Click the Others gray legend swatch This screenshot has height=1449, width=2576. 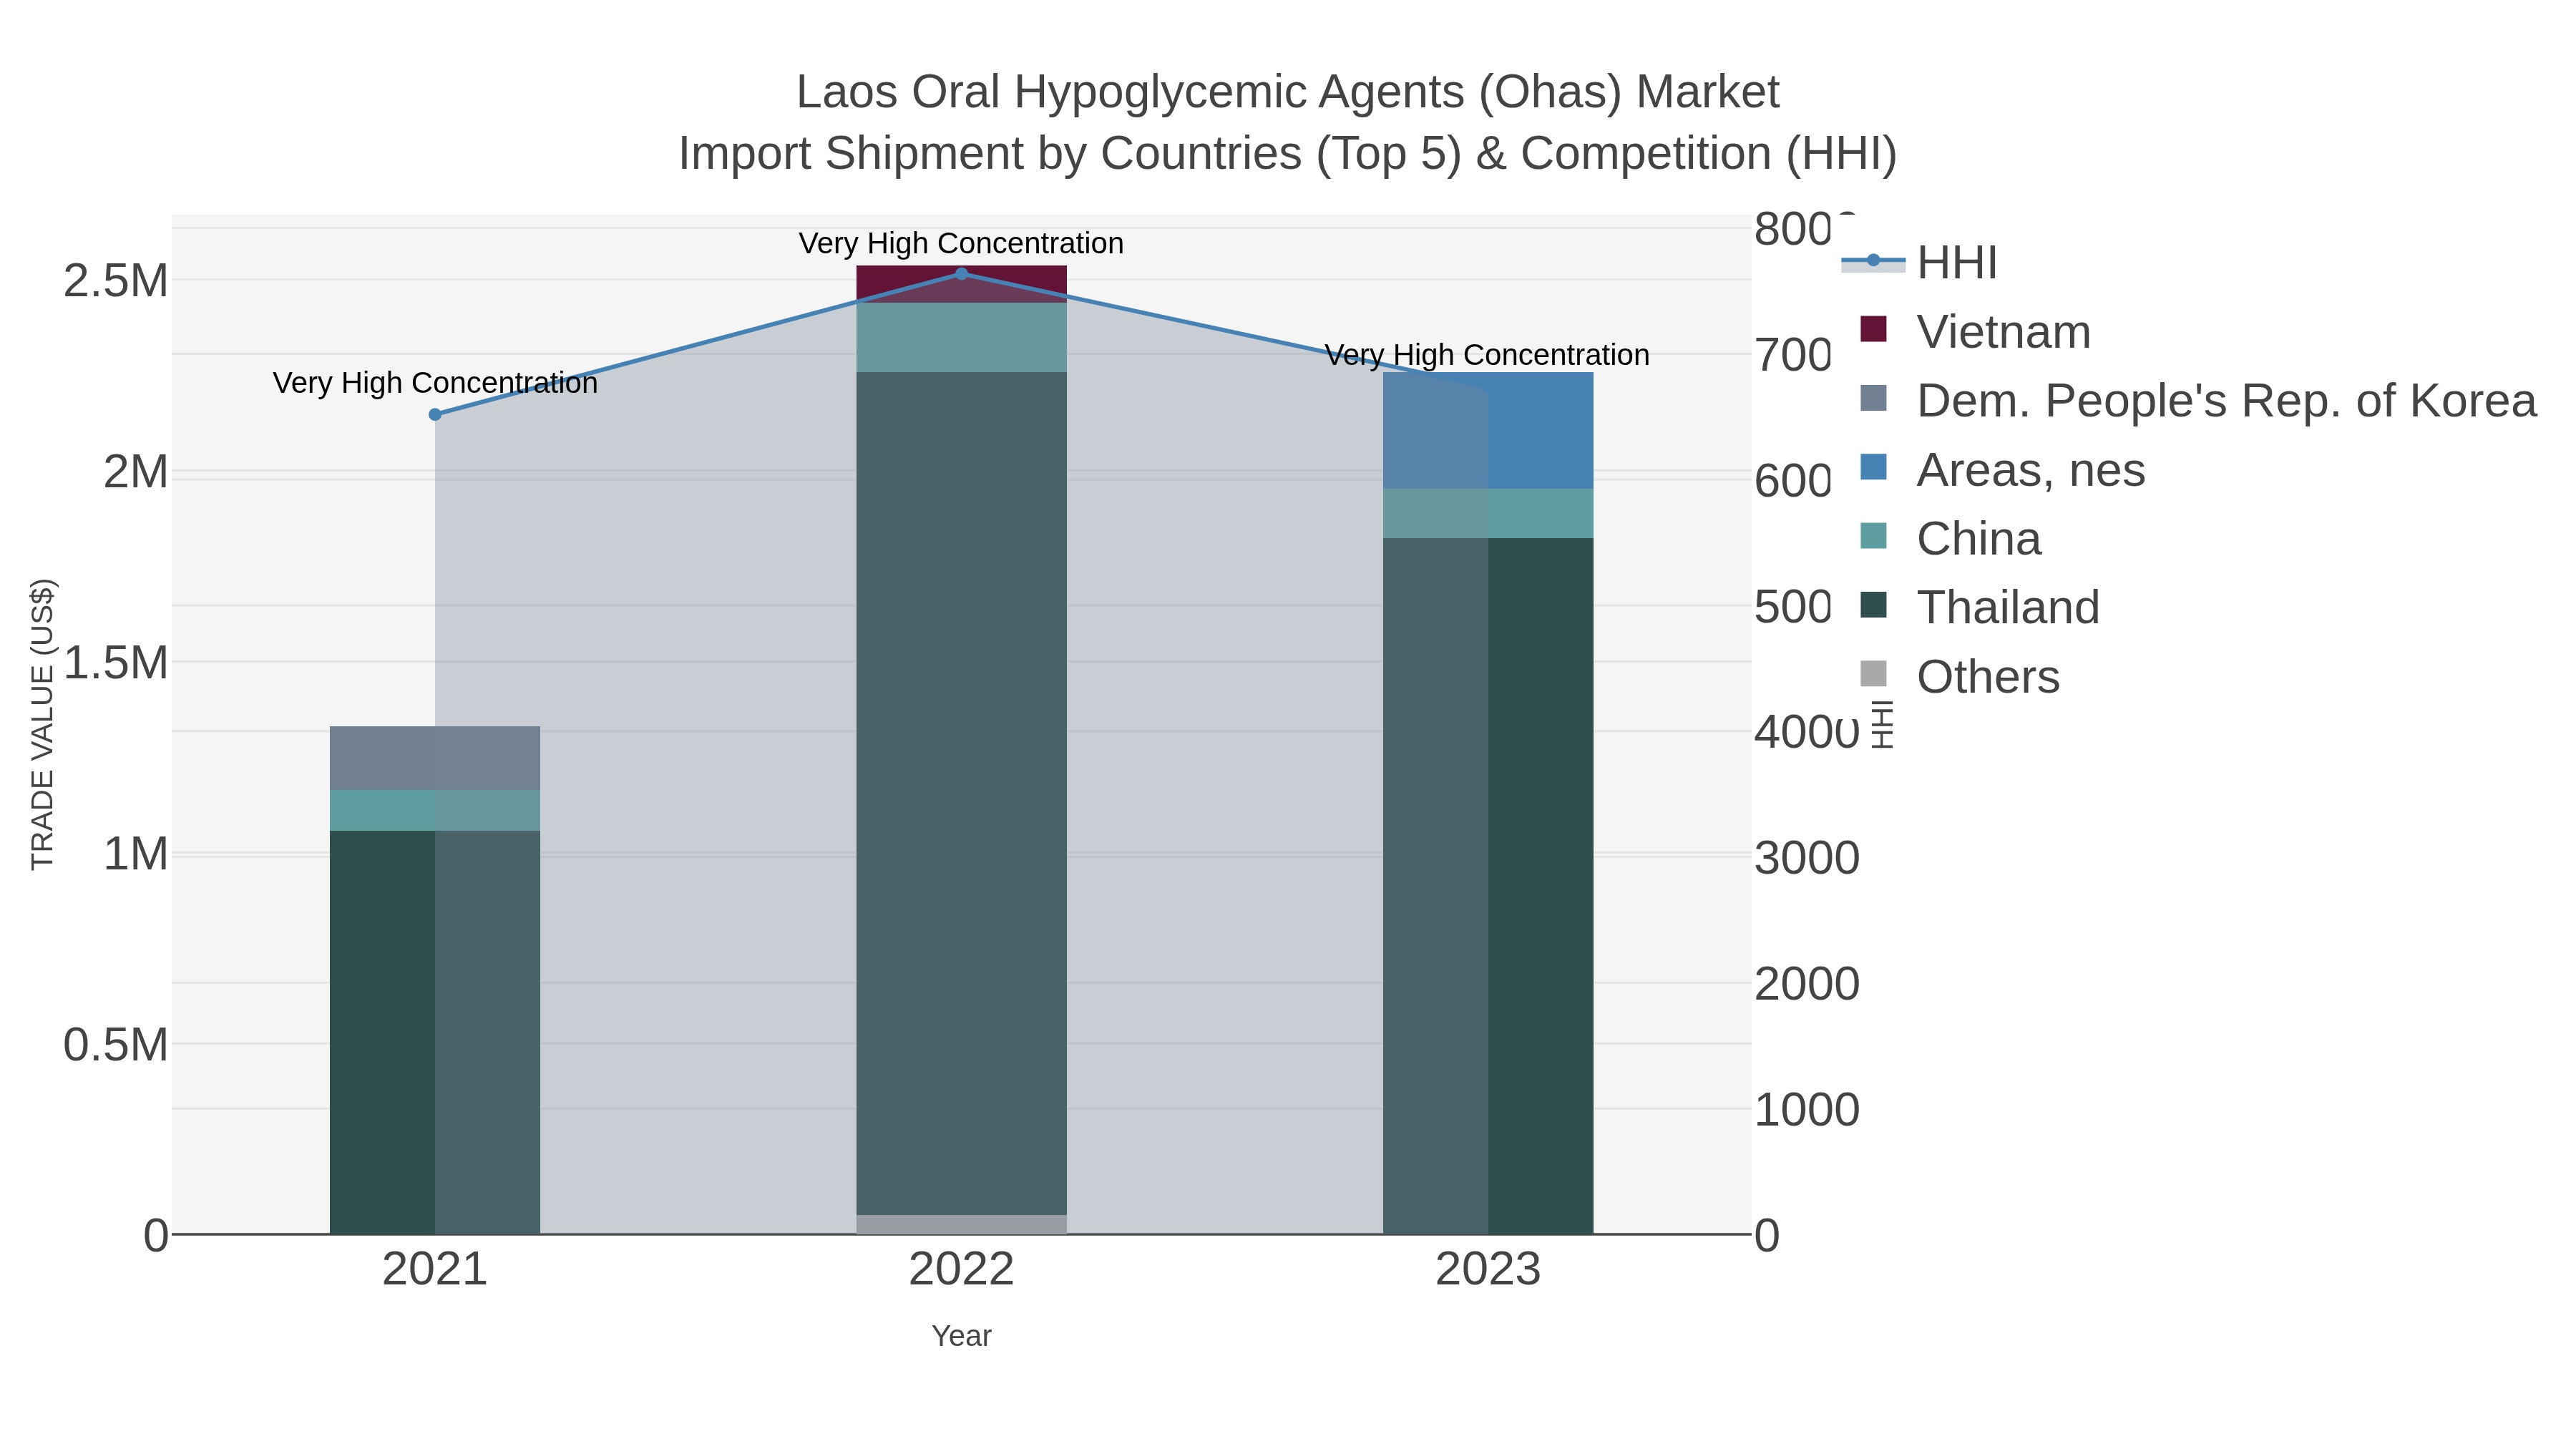[1873, 674]
